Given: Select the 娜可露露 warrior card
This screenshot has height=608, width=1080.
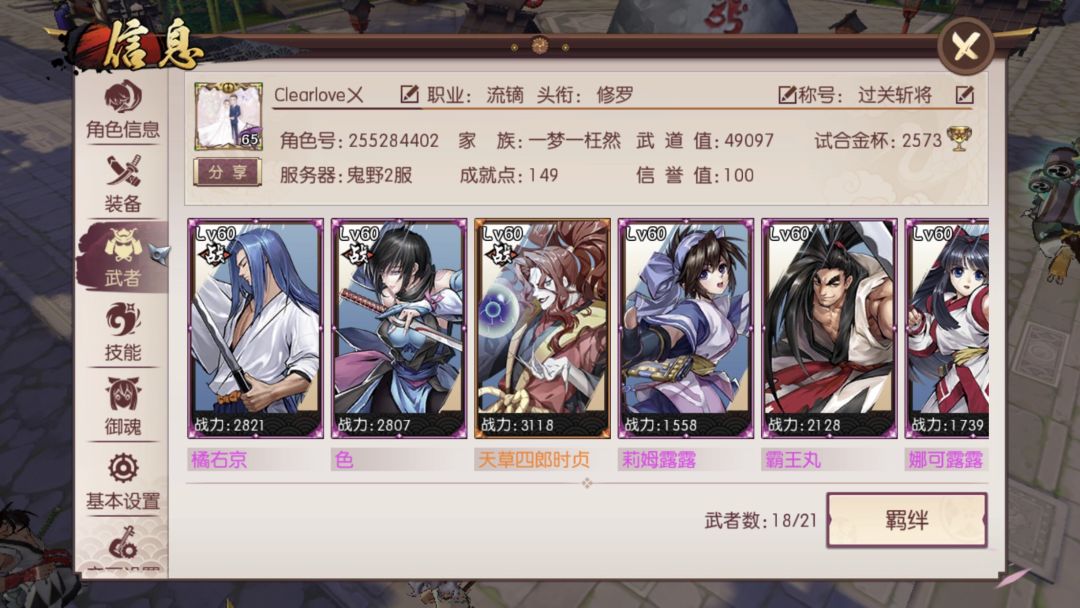Looking at the screenshot, I should tap(947, 328).
